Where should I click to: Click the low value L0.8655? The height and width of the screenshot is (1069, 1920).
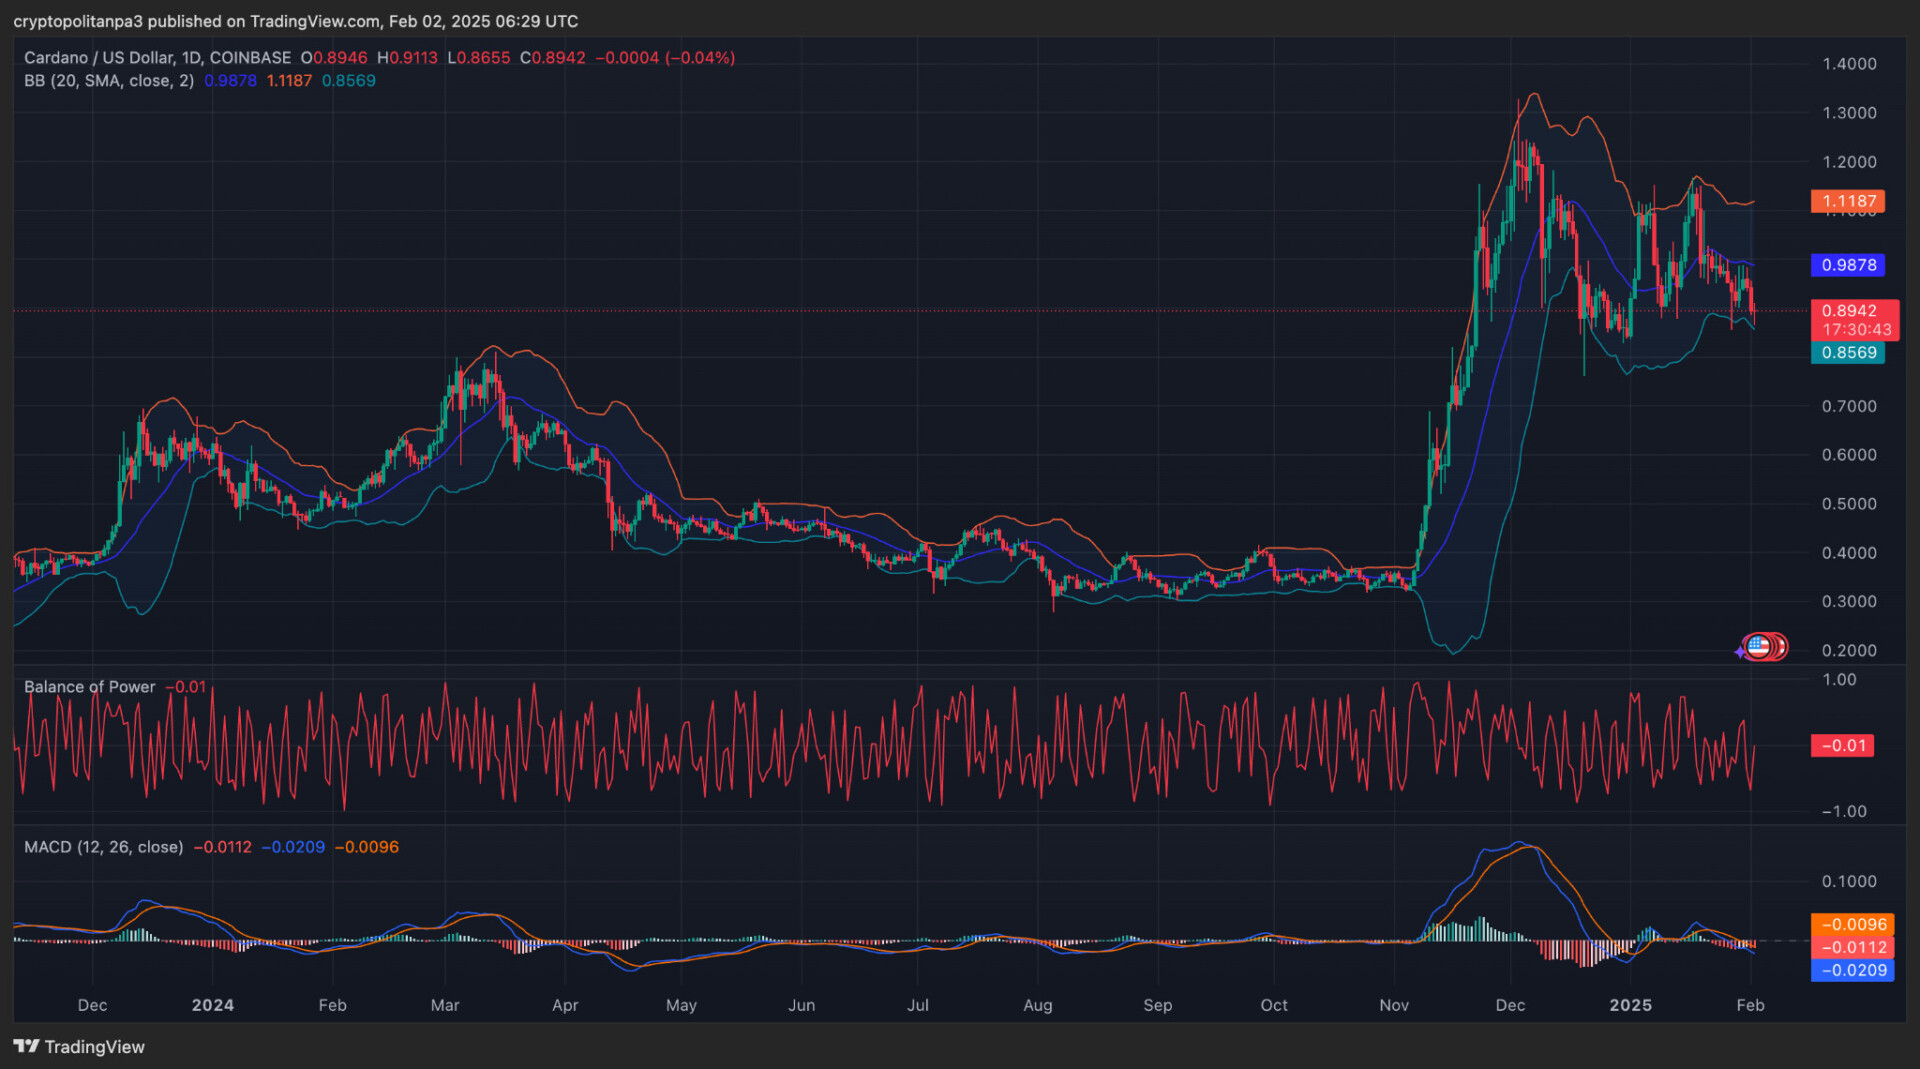click(479, 58)
